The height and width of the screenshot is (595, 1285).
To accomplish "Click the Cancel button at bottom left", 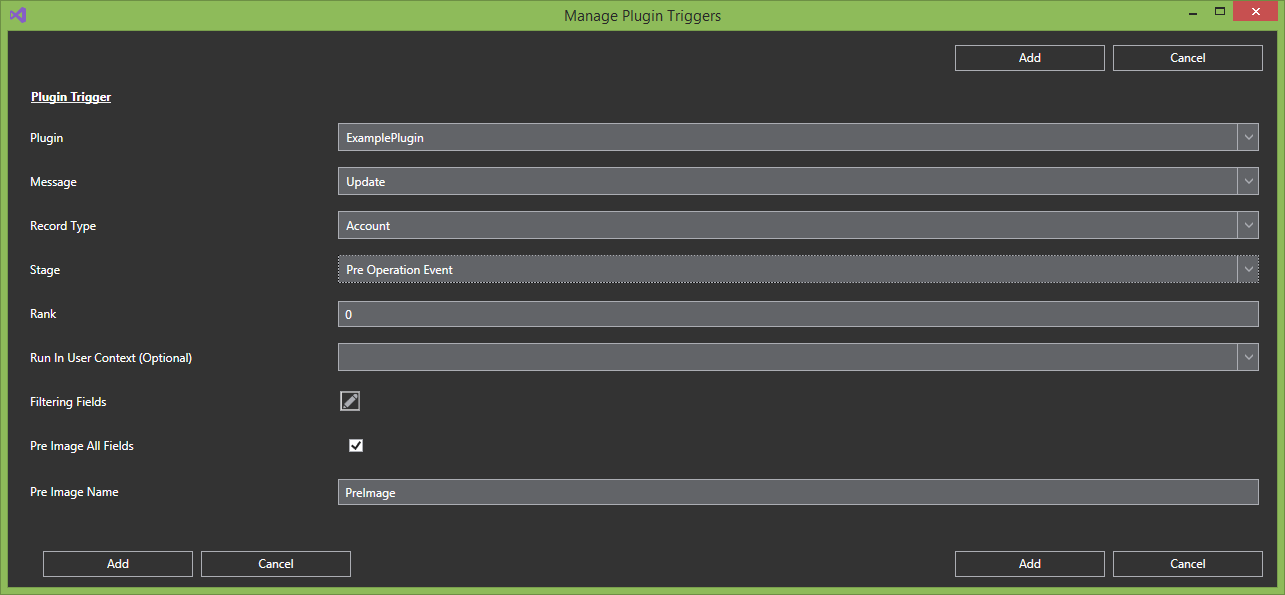I will pyautogui.click(x=276, y=564).
